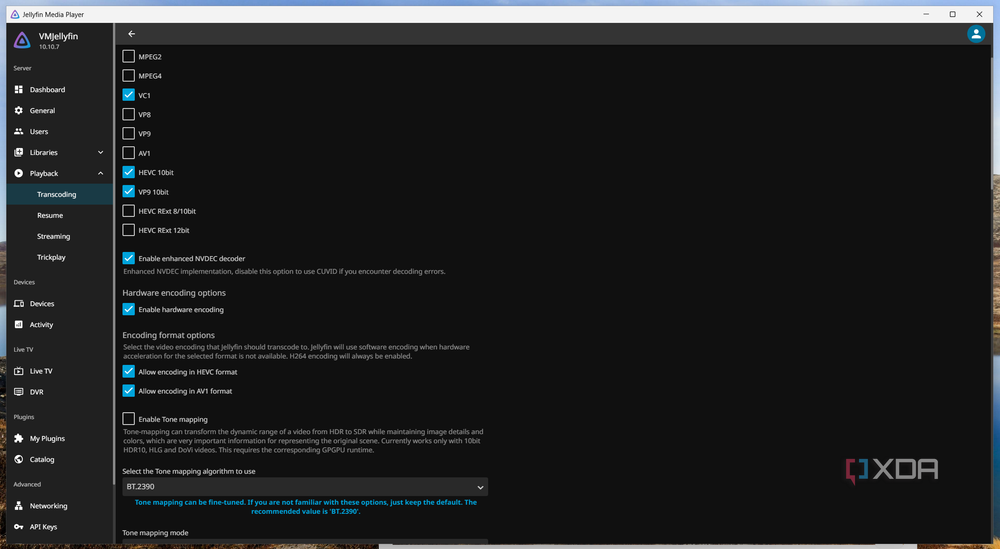Check the VP9 decoding checkbox

point(128,134)
